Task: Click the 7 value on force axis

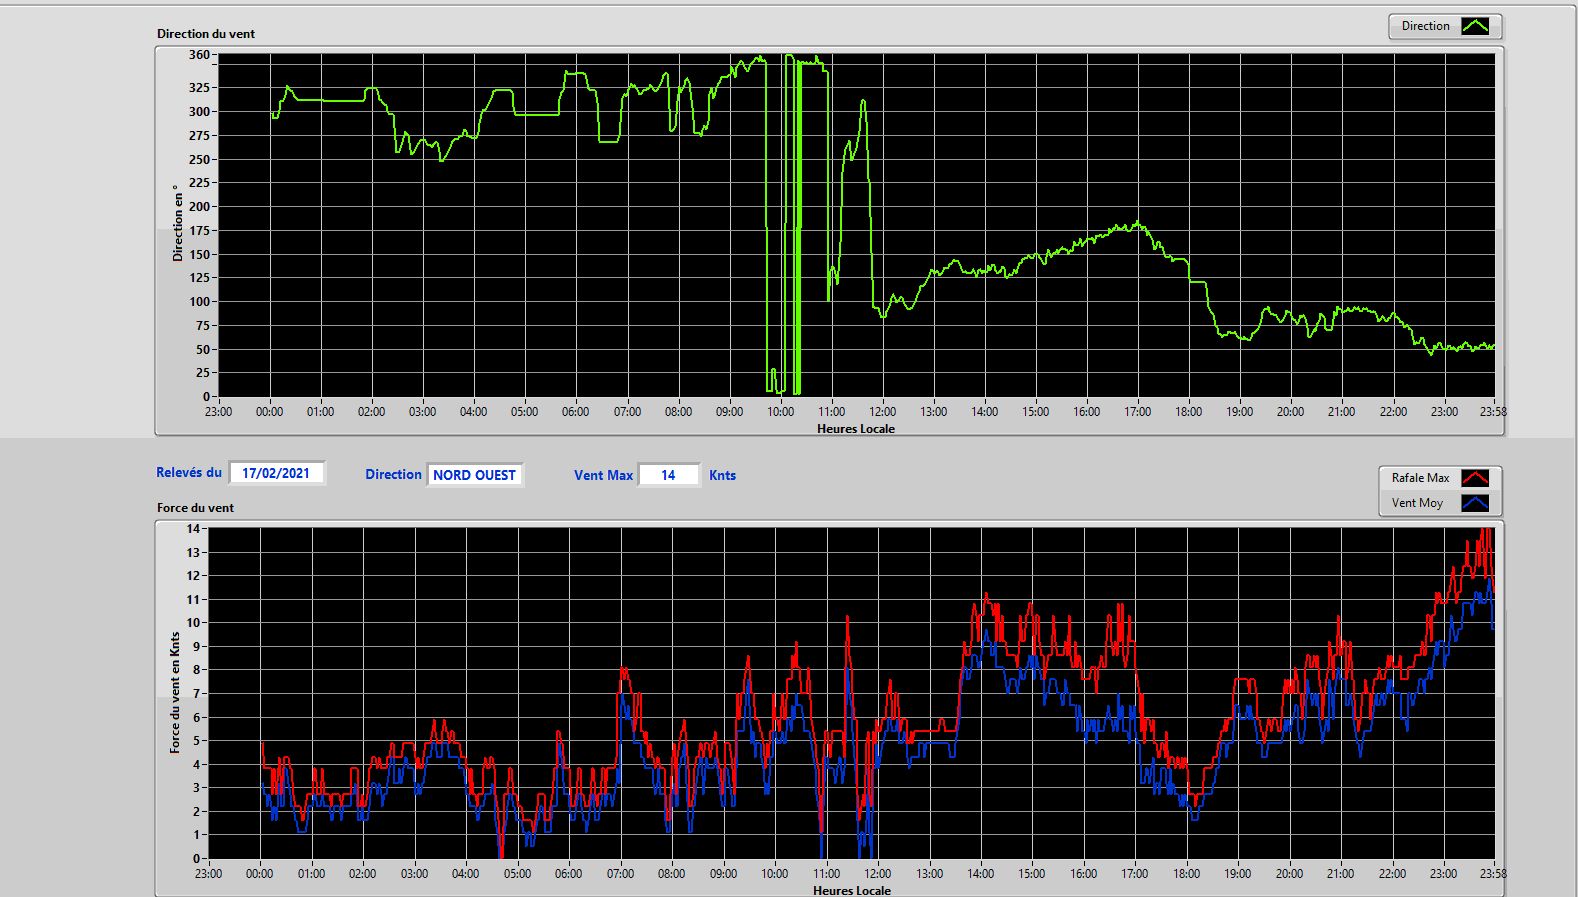Action: pos(197,694)
